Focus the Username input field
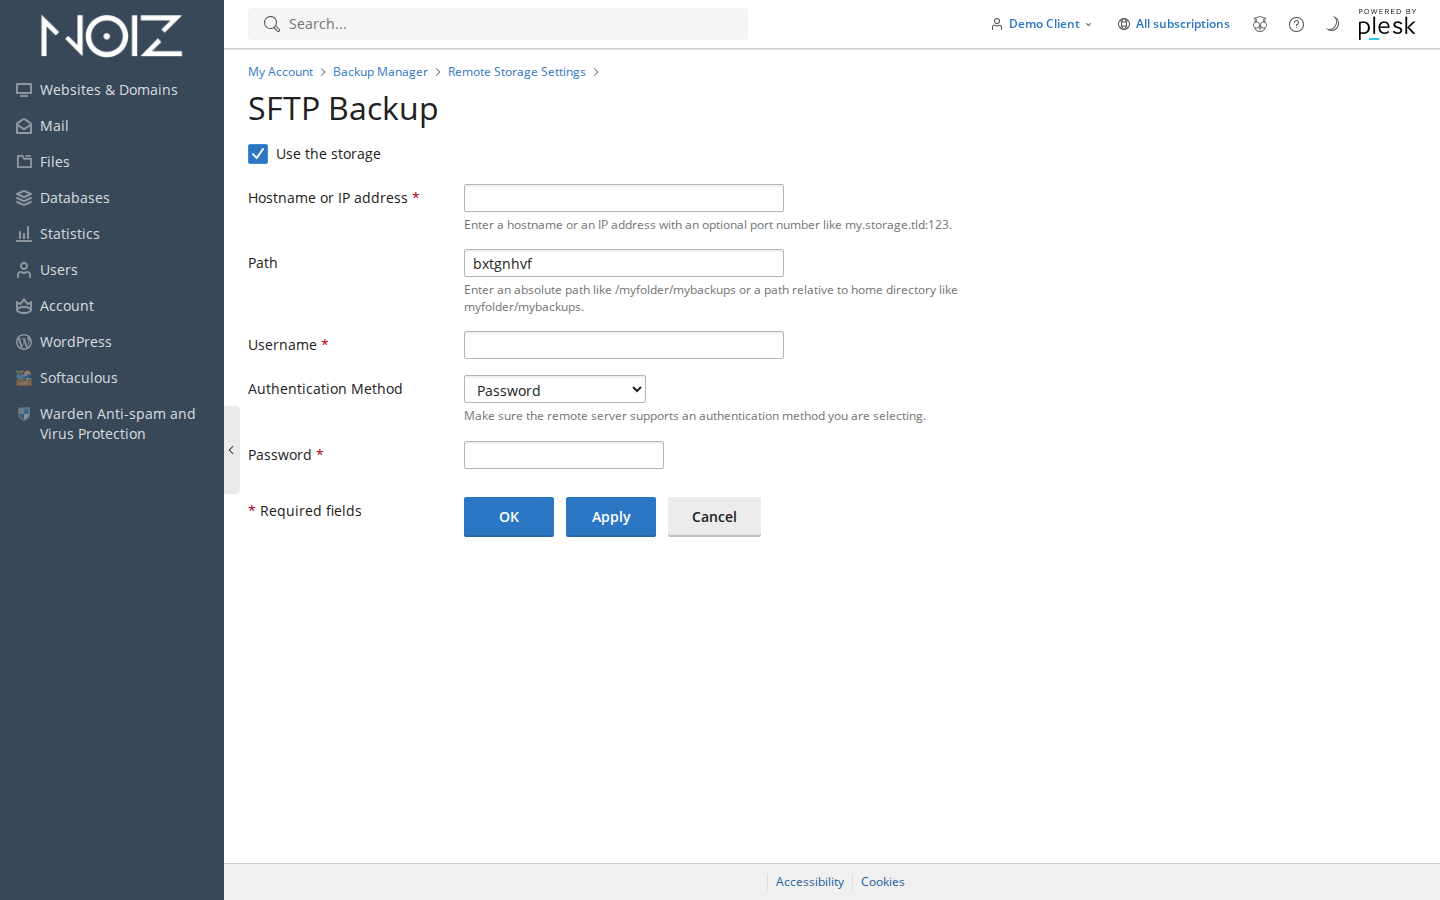Screen dimensions: 1440x900 tap(624, 345)
